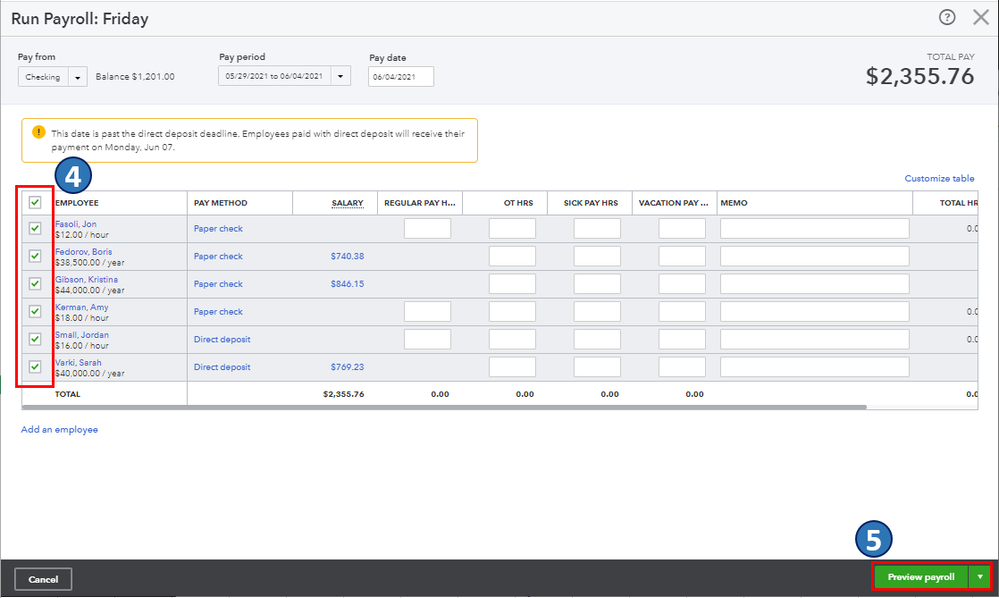The image size is (999, 598).
Task: Click Regular Pay hours field for Fasoli, Jon
Action: click(427, 229)
